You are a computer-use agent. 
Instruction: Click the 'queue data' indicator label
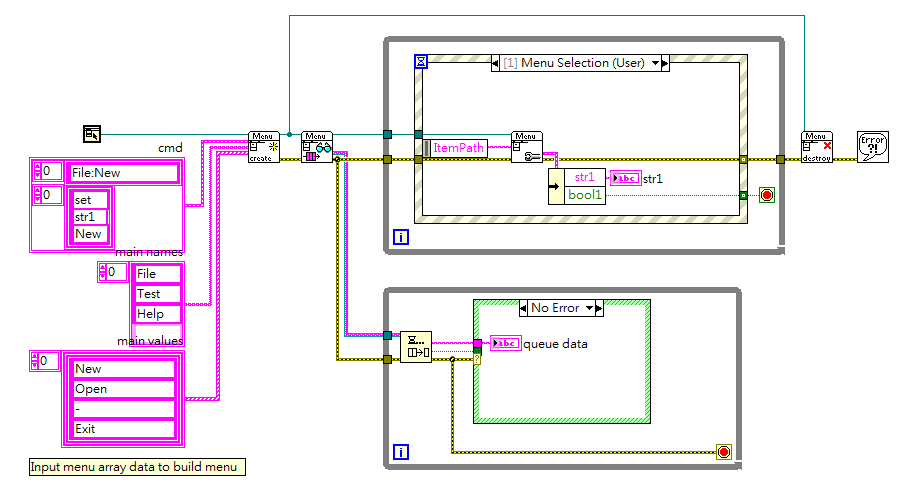pos(555,344)
